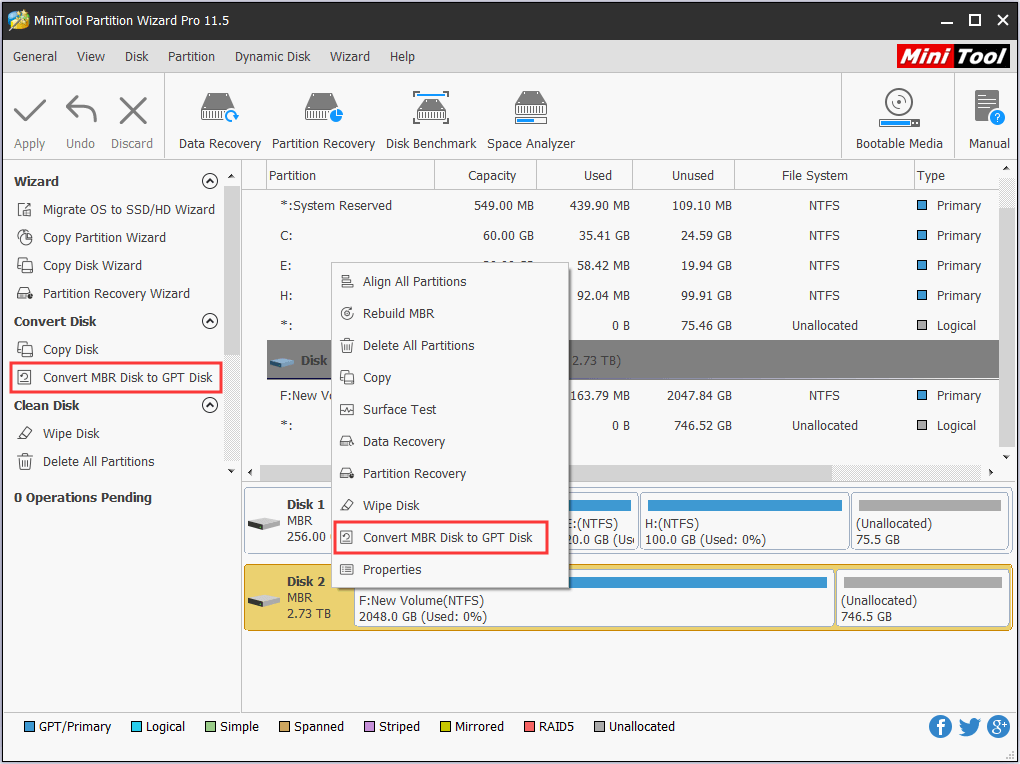Start Partition Recovery Wizard in sidebar

click(103, 293)
